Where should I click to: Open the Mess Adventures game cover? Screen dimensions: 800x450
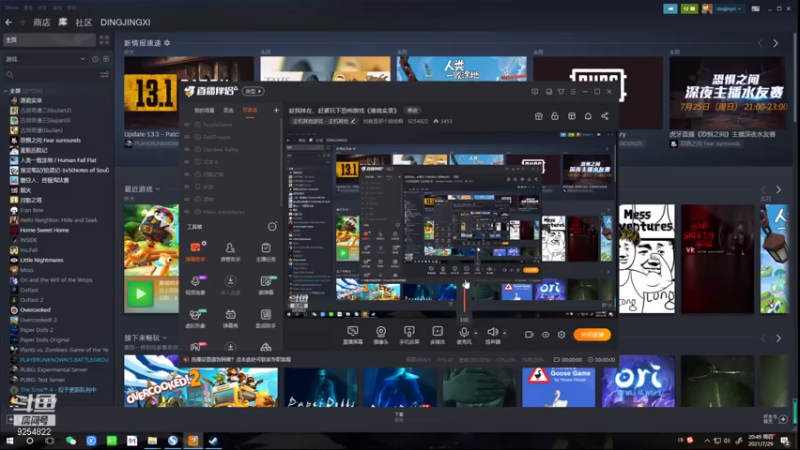click(646, 259)
